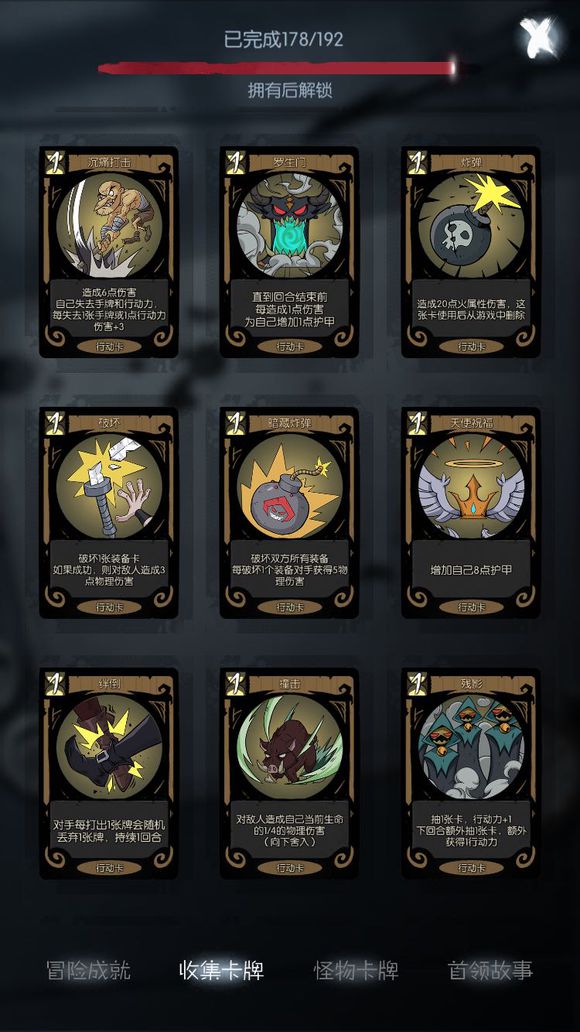Switch to the 怪物卡牌 tab
The image size is (580, 1032).
coord(356,970)
